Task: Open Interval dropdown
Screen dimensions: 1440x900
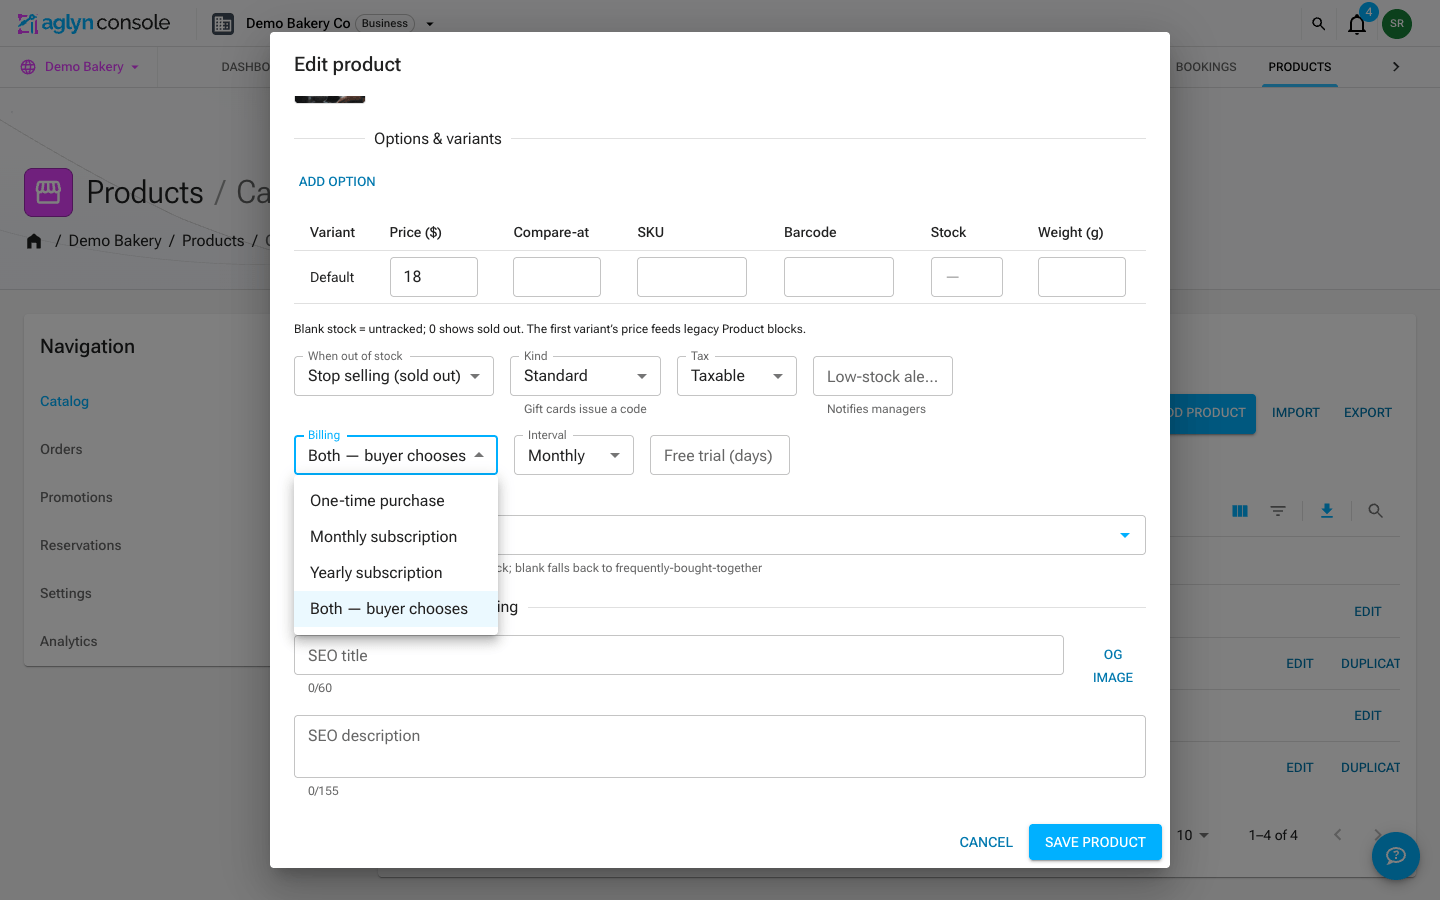Action: point(574,455)
